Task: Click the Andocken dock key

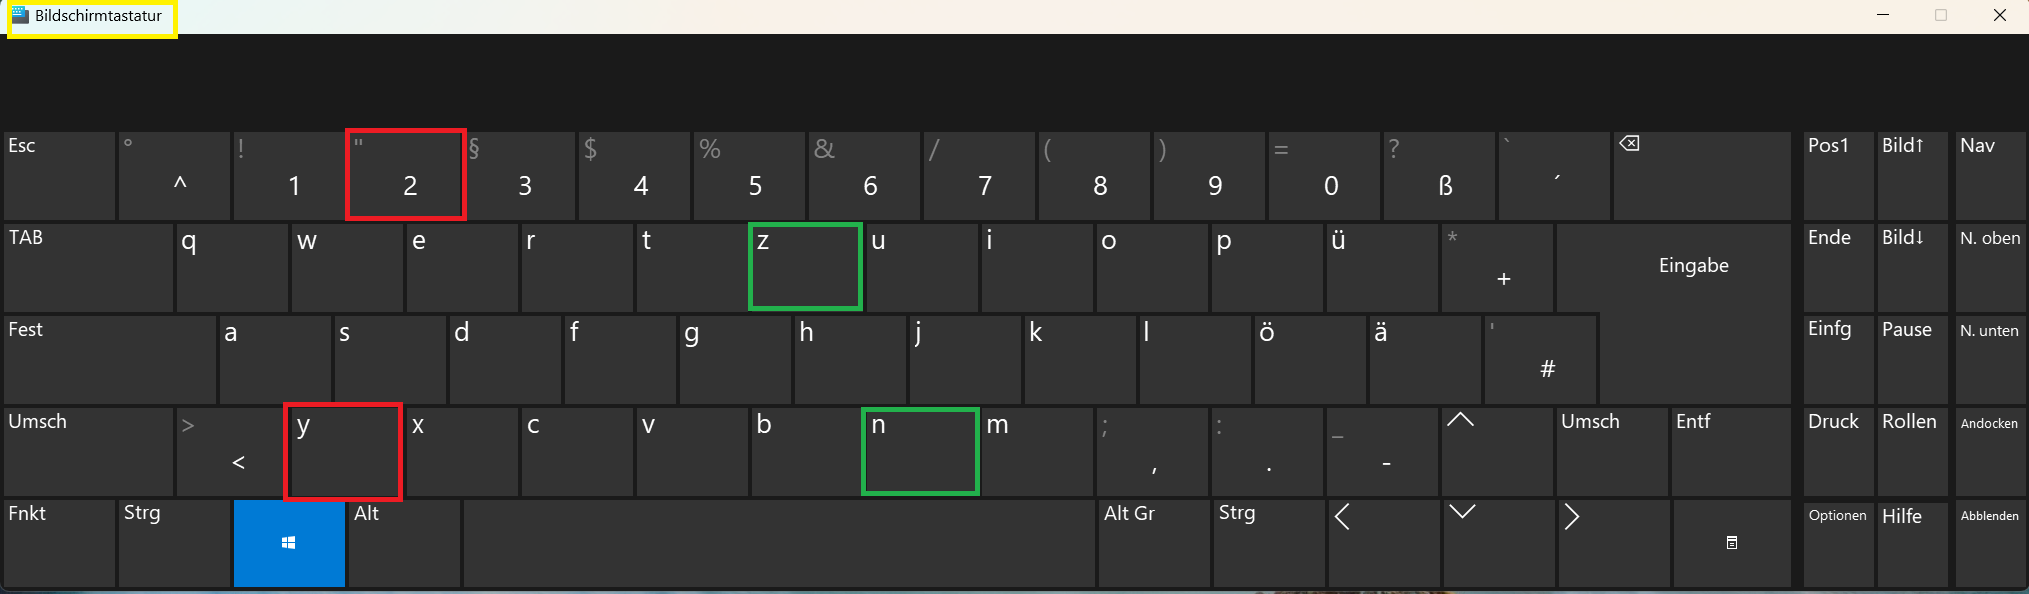Action: click(x=1989, y=451)
